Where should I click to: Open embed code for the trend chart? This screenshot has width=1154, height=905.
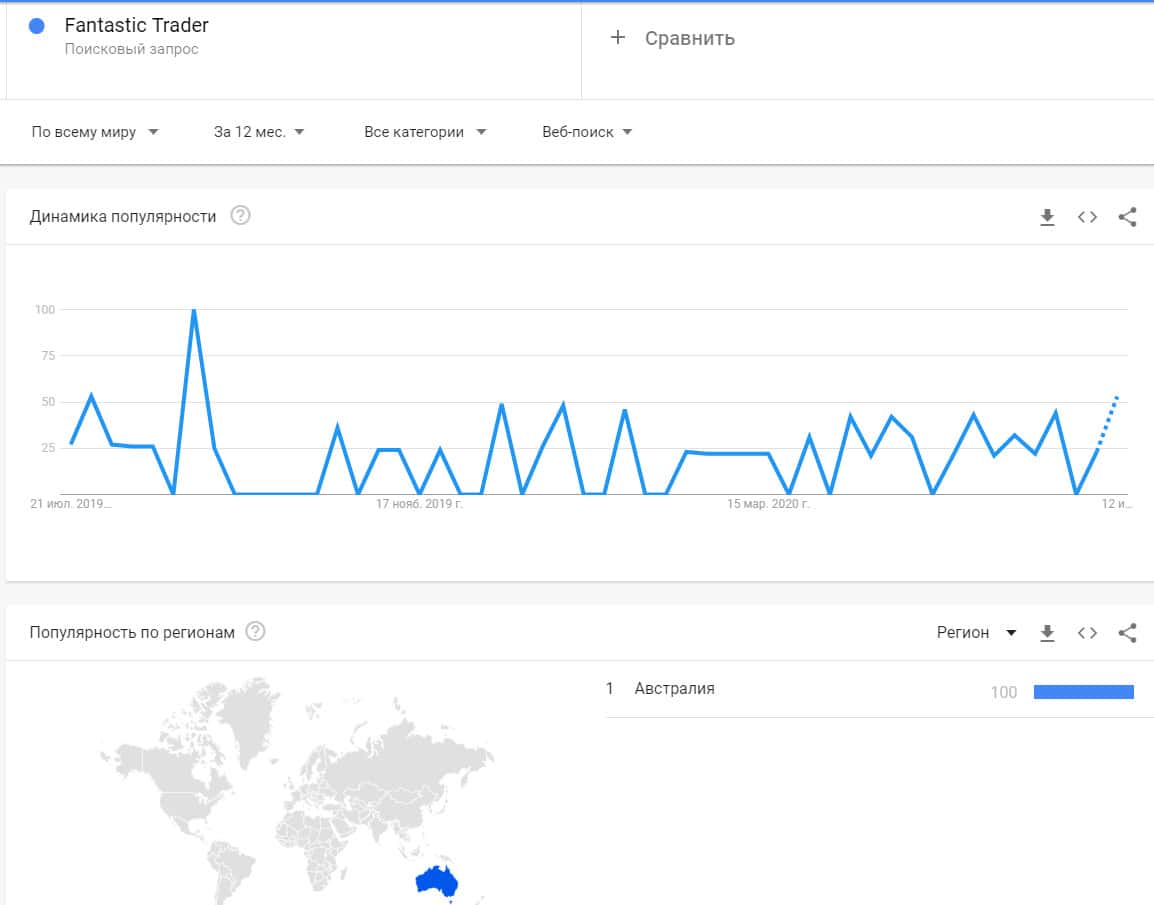pos(1087,217)
